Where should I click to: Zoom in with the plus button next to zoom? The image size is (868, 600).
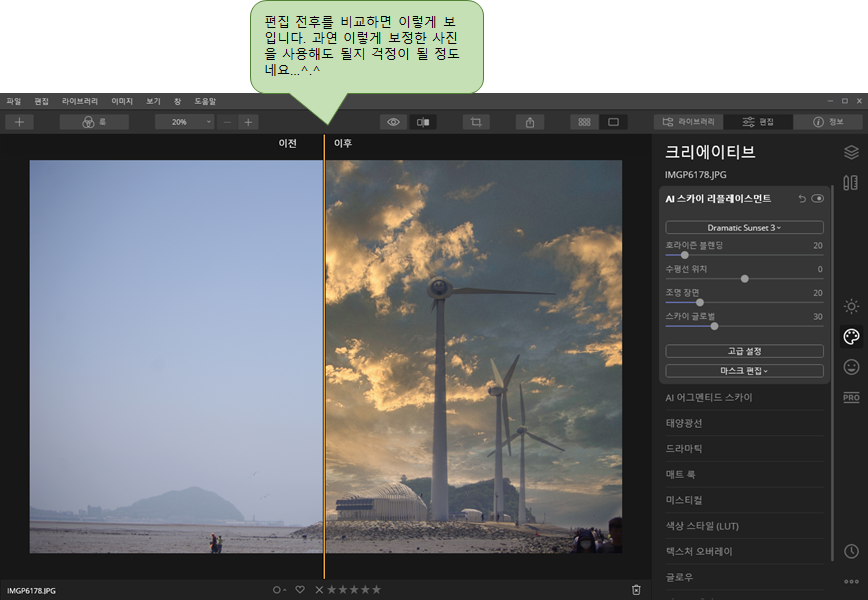click(x=248, y=122)
